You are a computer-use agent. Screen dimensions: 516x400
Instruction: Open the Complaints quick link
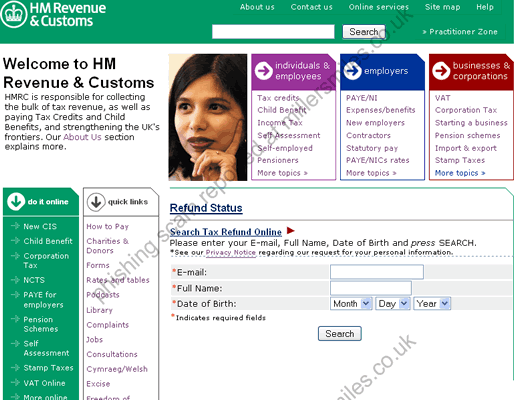tap(107, 325)
